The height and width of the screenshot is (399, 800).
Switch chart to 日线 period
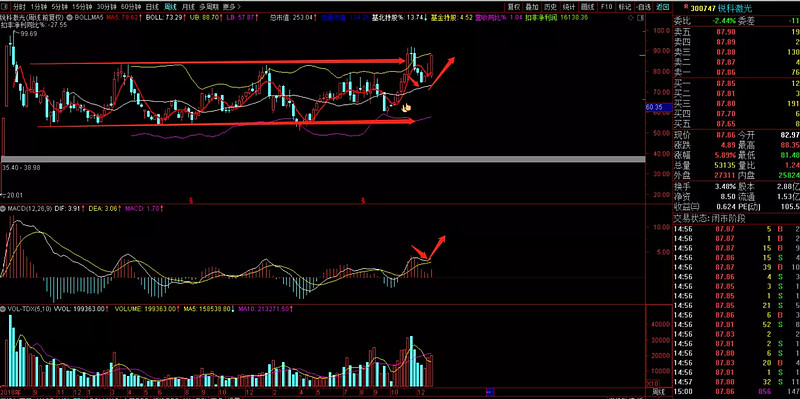152,7
